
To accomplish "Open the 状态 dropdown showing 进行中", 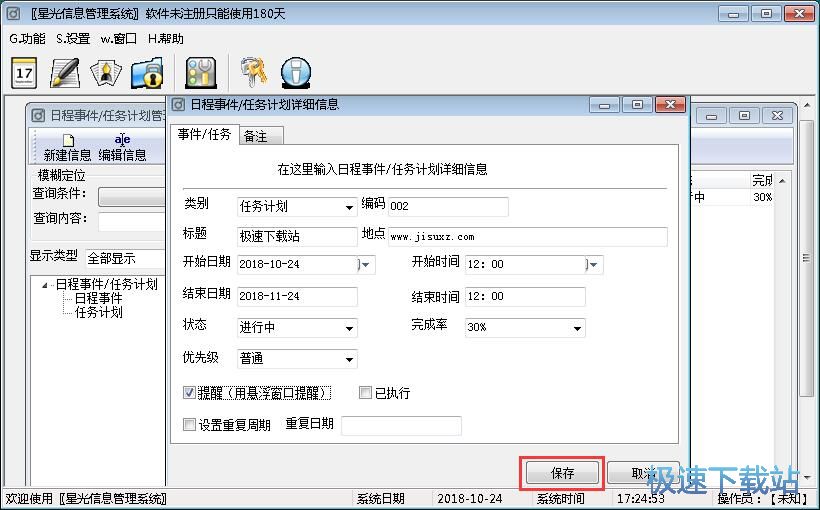I will [297, 328].
